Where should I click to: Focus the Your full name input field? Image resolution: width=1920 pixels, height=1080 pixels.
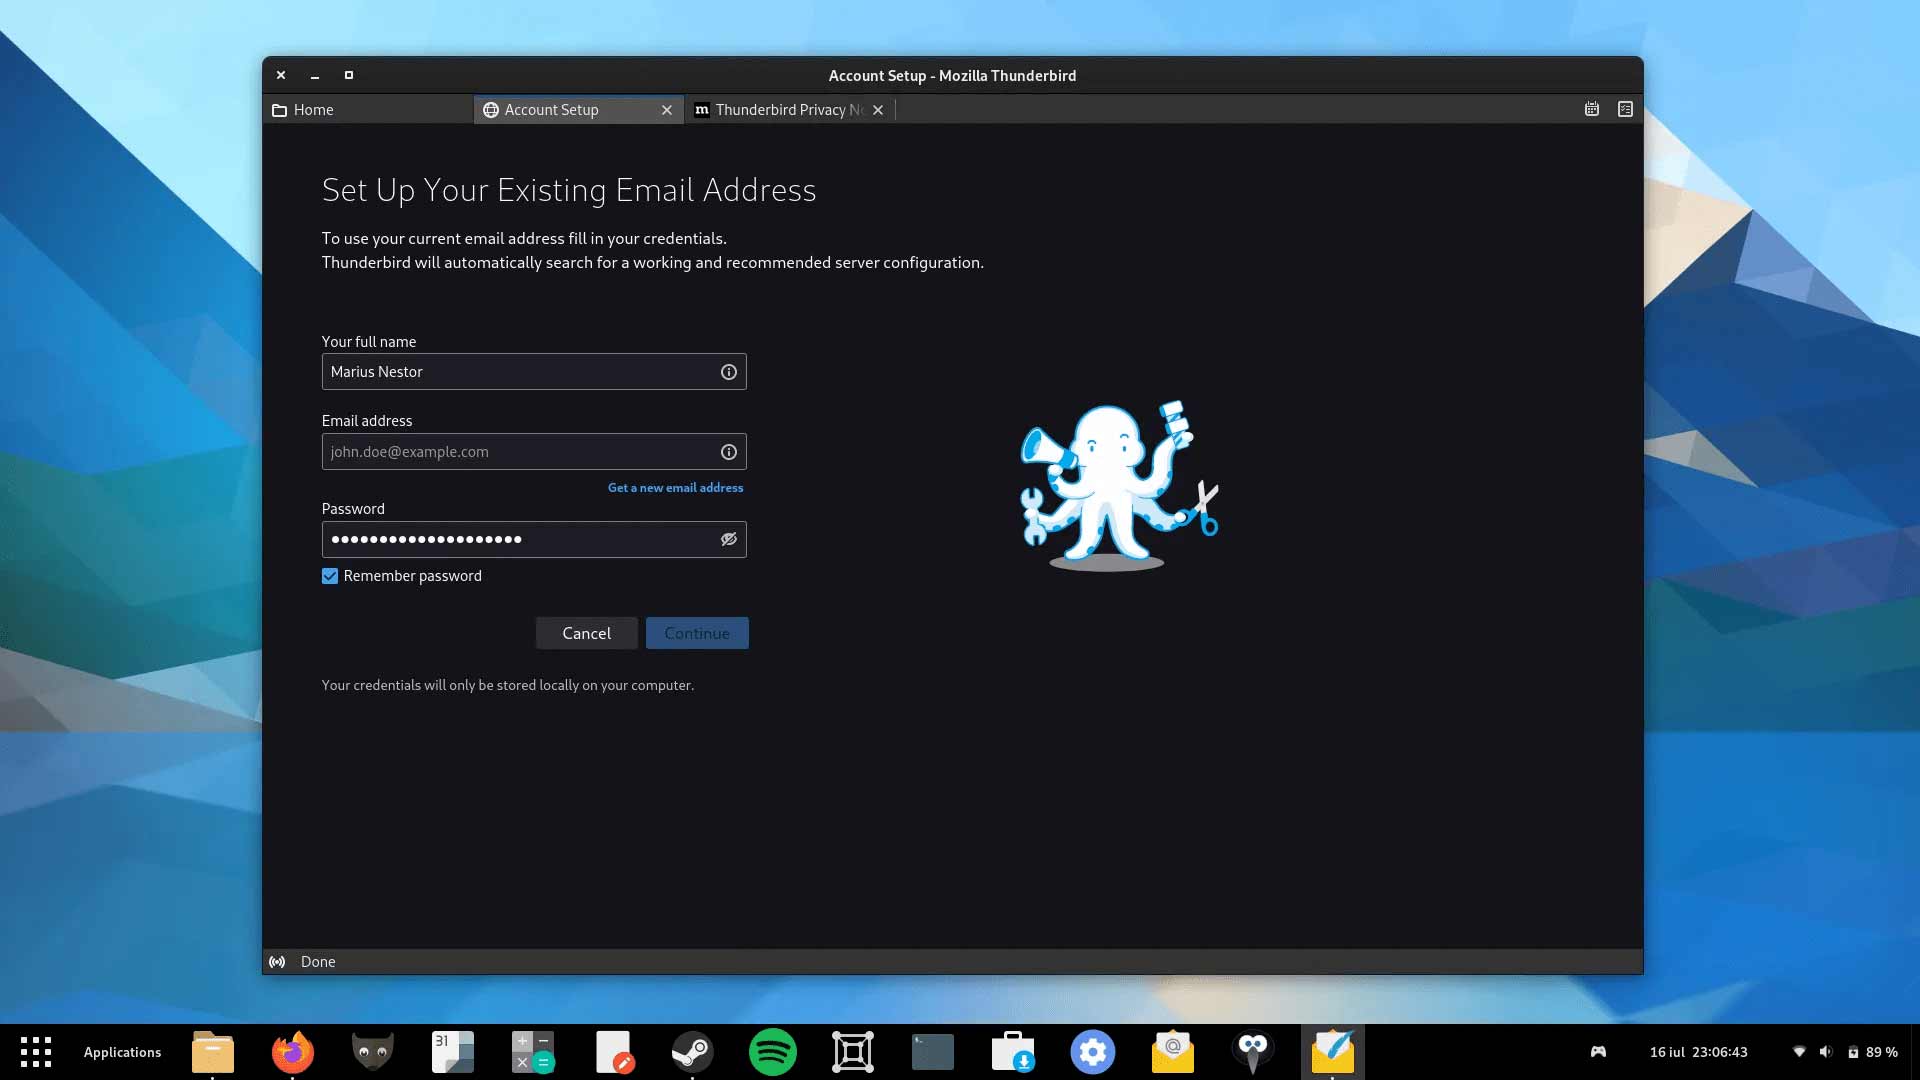click(x=534, y=372)
